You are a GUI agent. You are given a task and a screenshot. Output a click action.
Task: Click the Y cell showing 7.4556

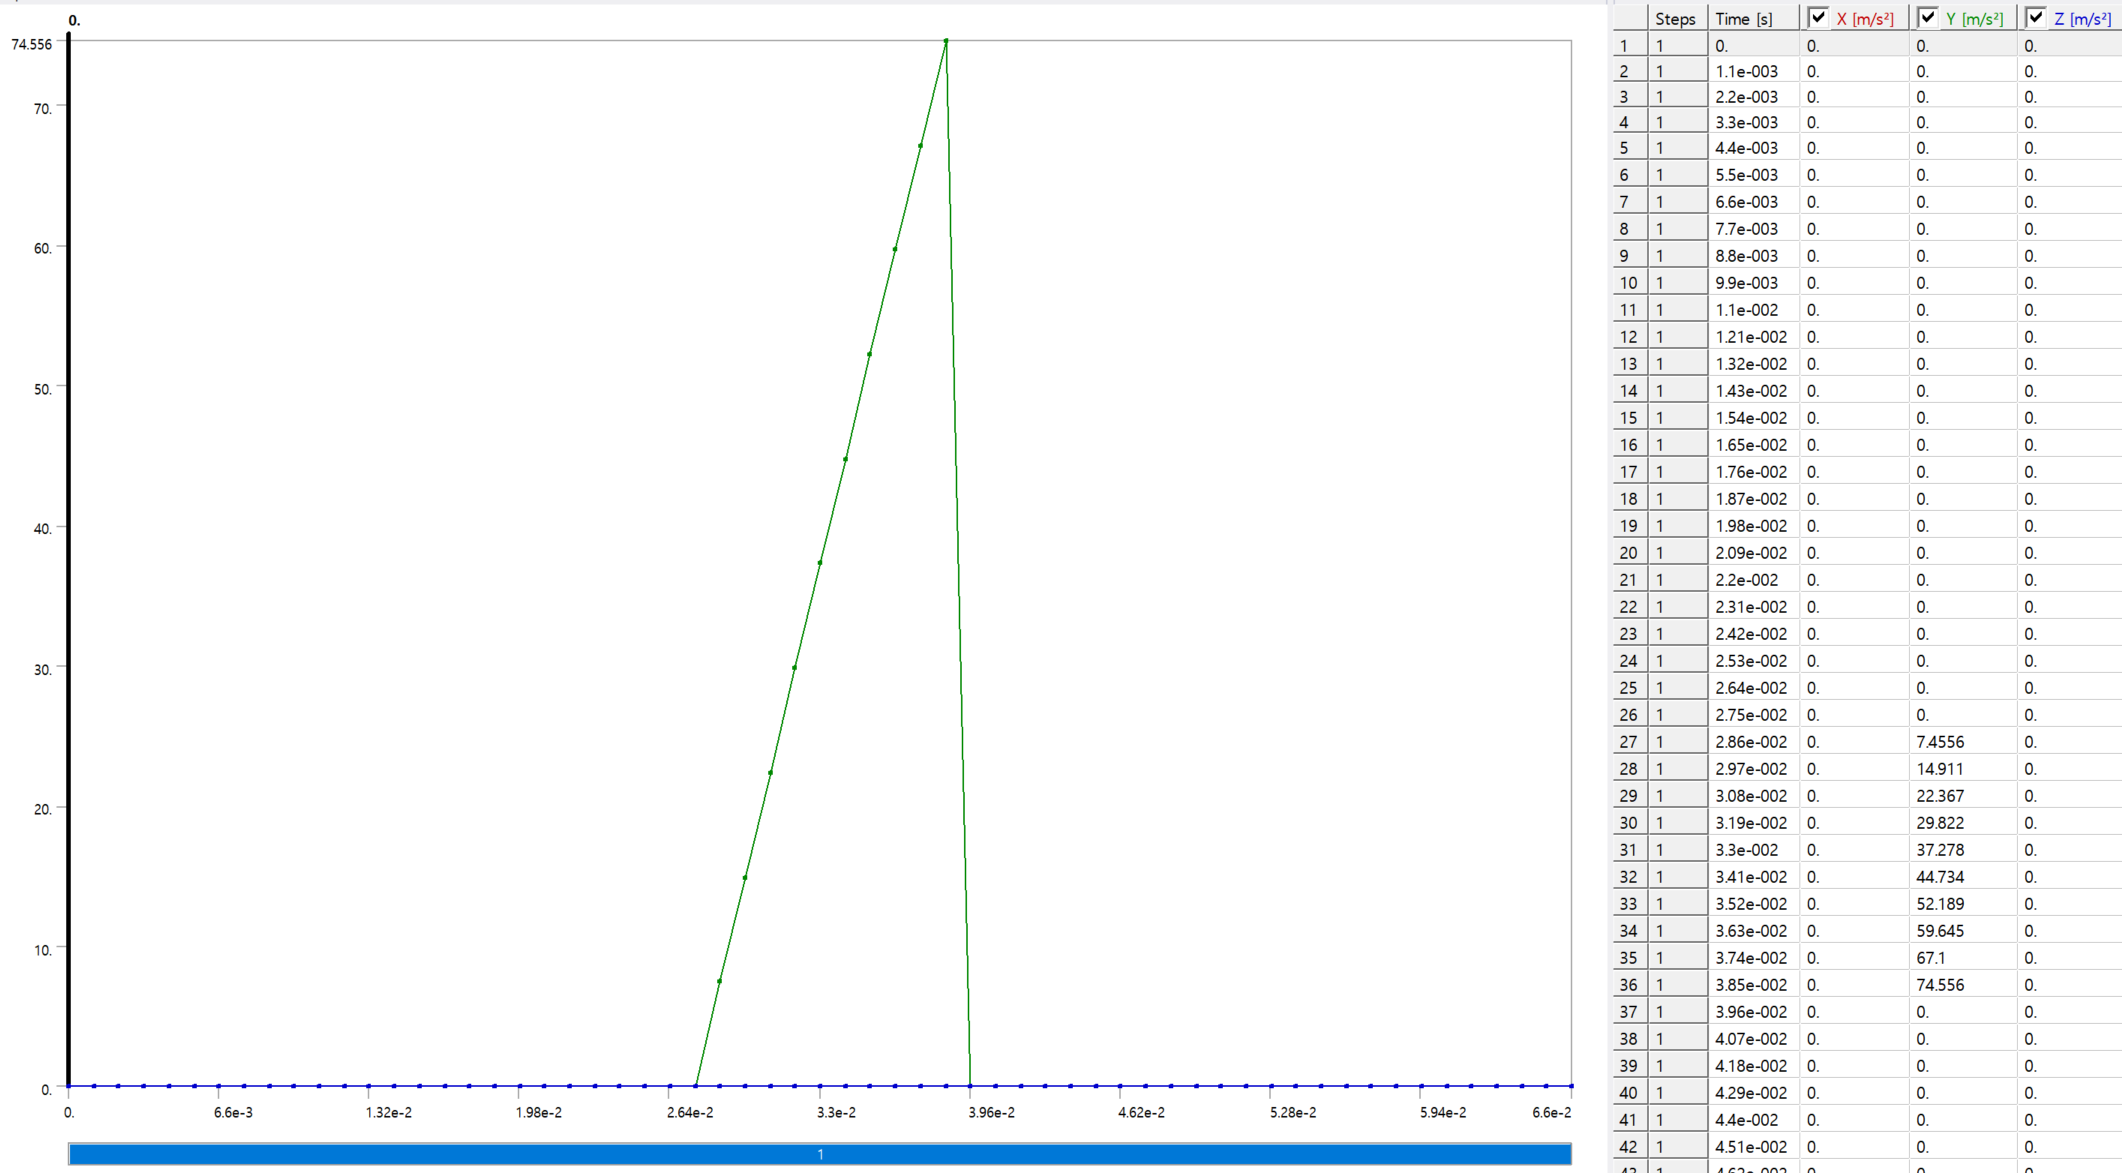1940,742
